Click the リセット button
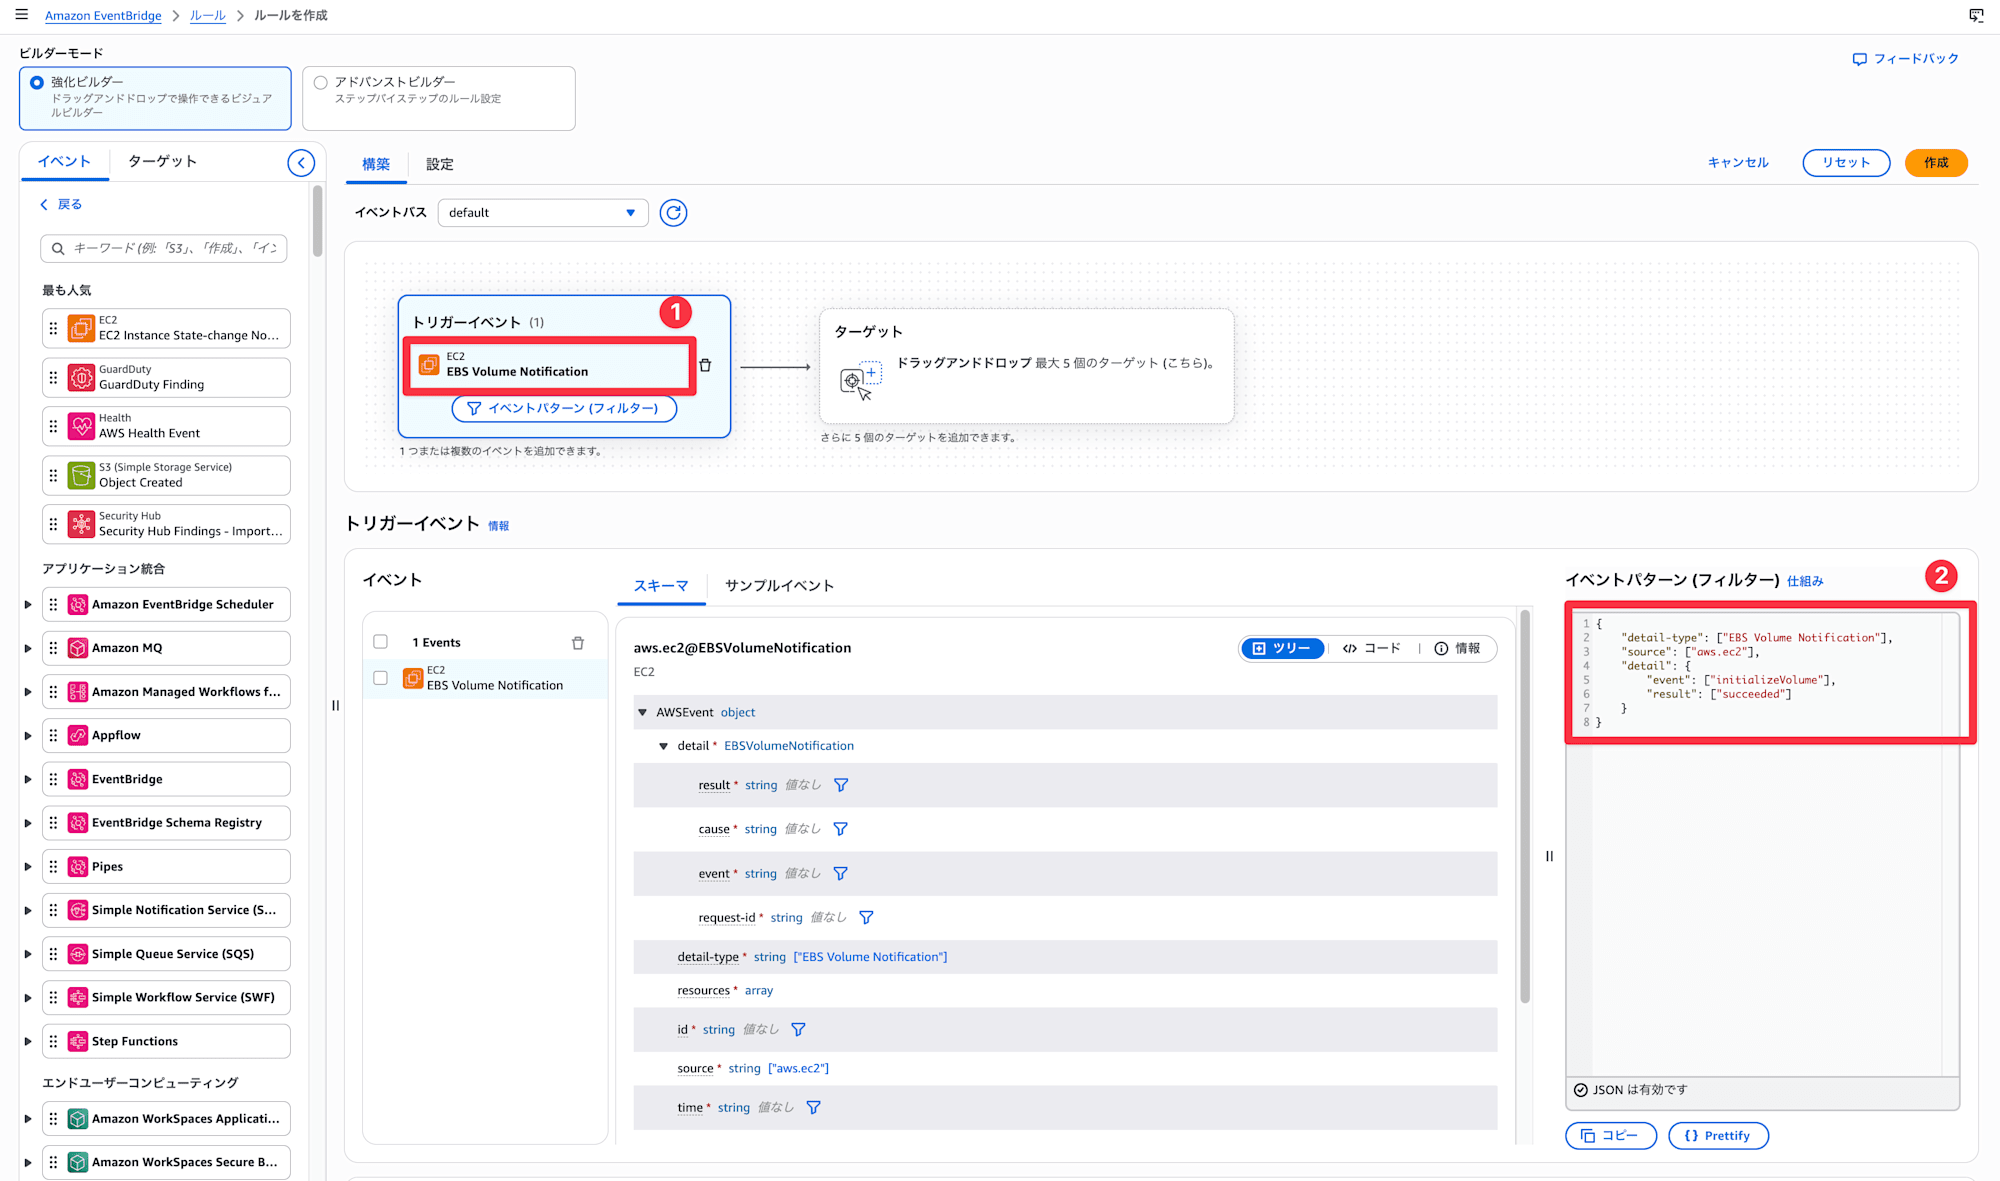Viewport: 2000px width, 1181px height. pyautogui.click(x=1846, y=163)
